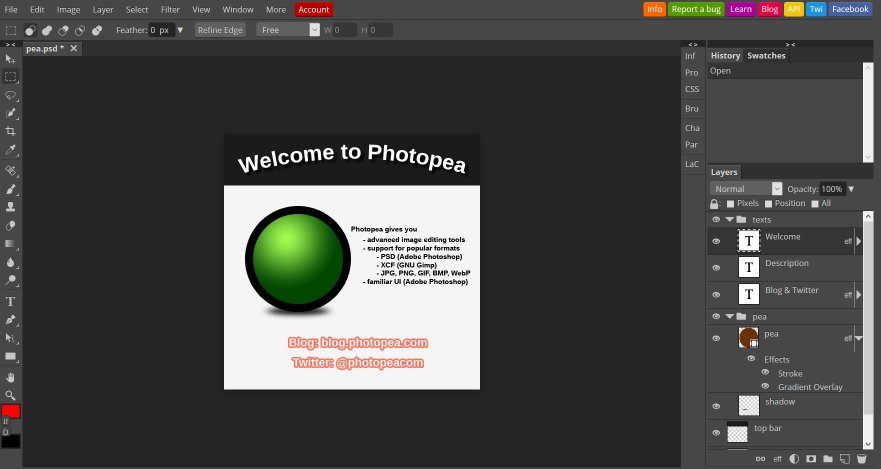Select the Rectangle shape tool
Viewport: 881px width, 469px height.
[10, 356]
